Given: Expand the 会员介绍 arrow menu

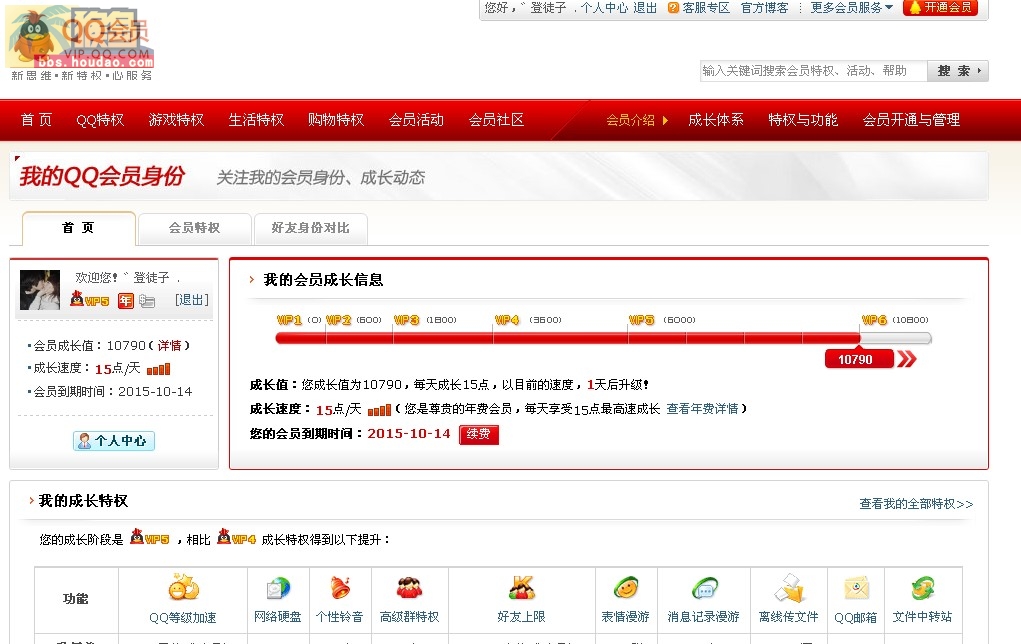Looking at the screenshot, I should coord(637,120).
